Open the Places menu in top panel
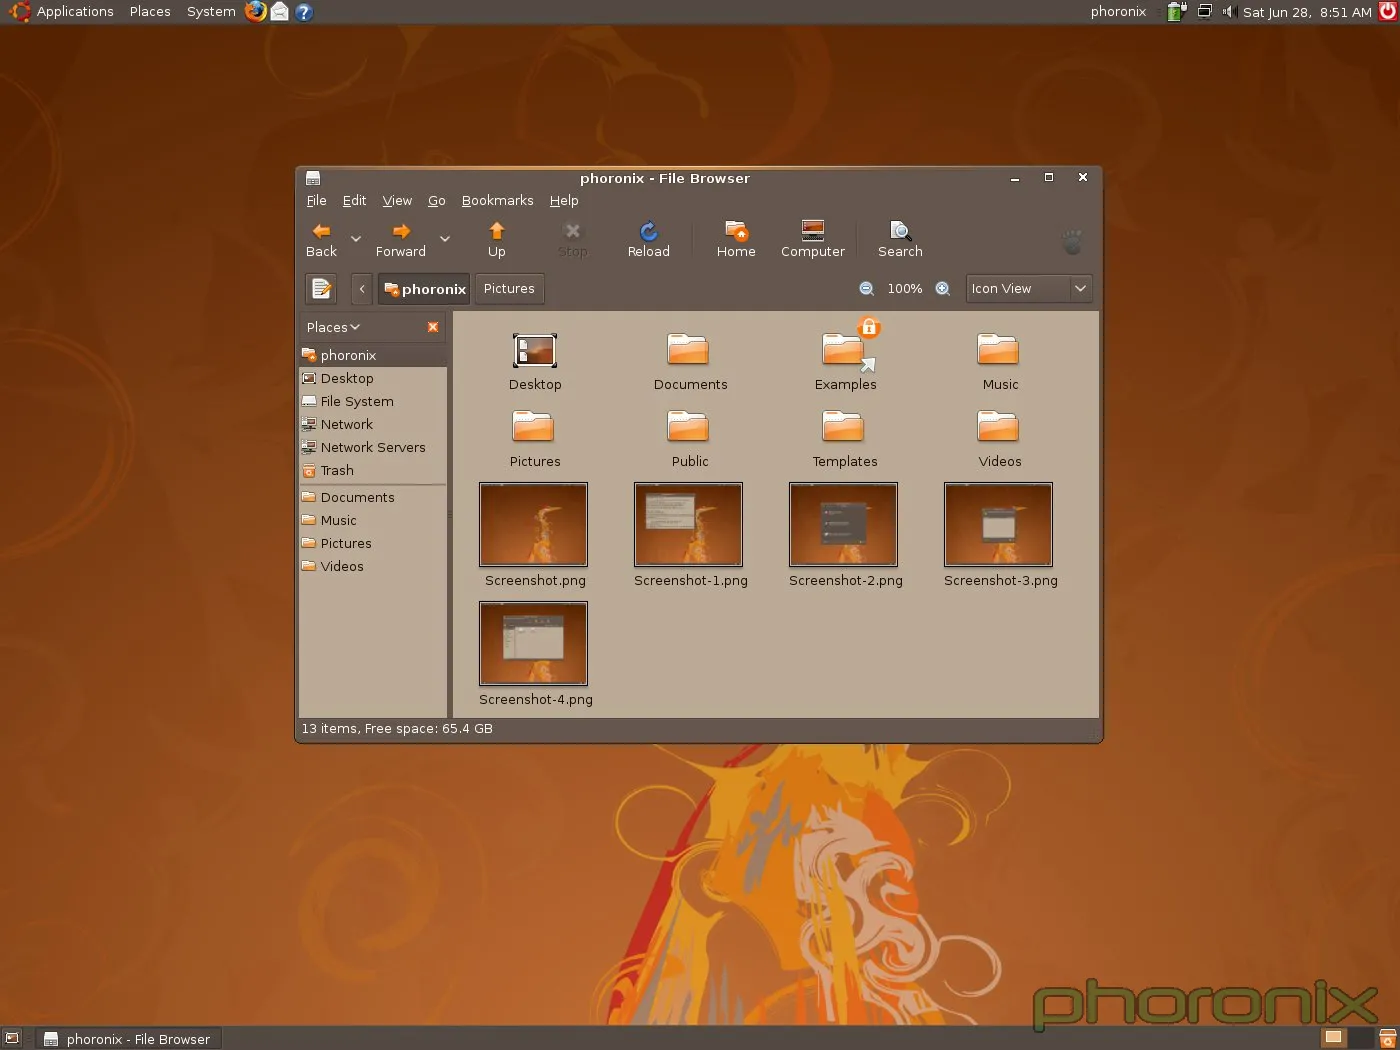This screenshot has height=1050, width=1400. pyautogui.click(x=150, y=12)
